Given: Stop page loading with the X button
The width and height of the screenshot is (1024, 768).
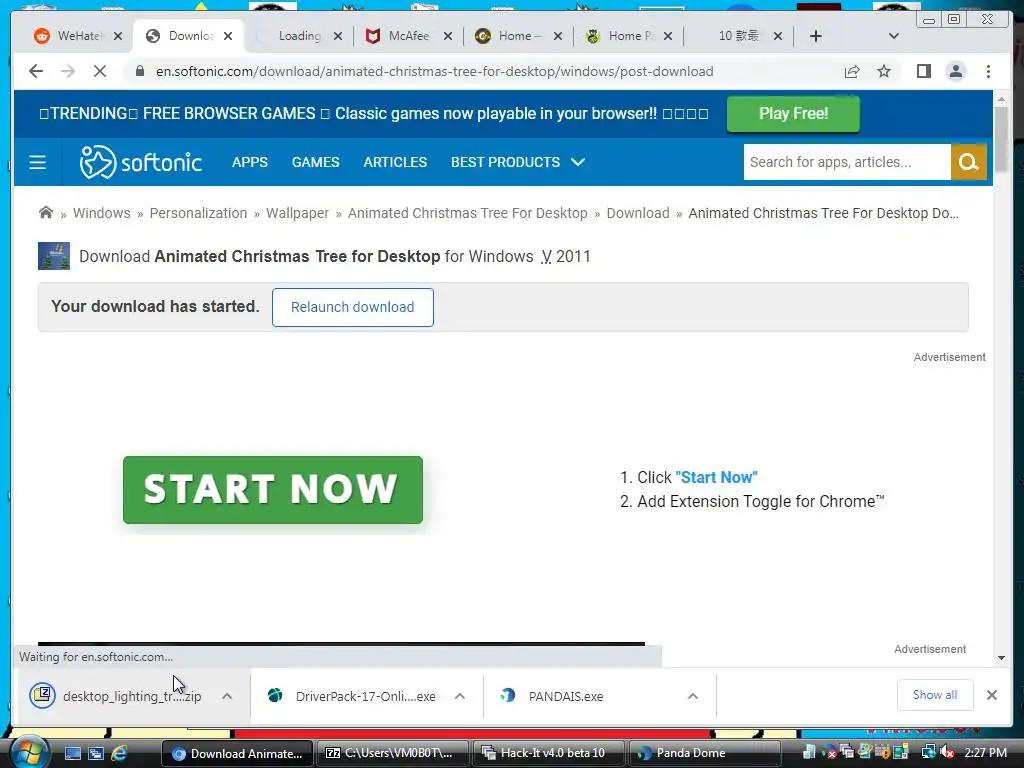Looking at the screenshot, I should [x=100, y=71].
